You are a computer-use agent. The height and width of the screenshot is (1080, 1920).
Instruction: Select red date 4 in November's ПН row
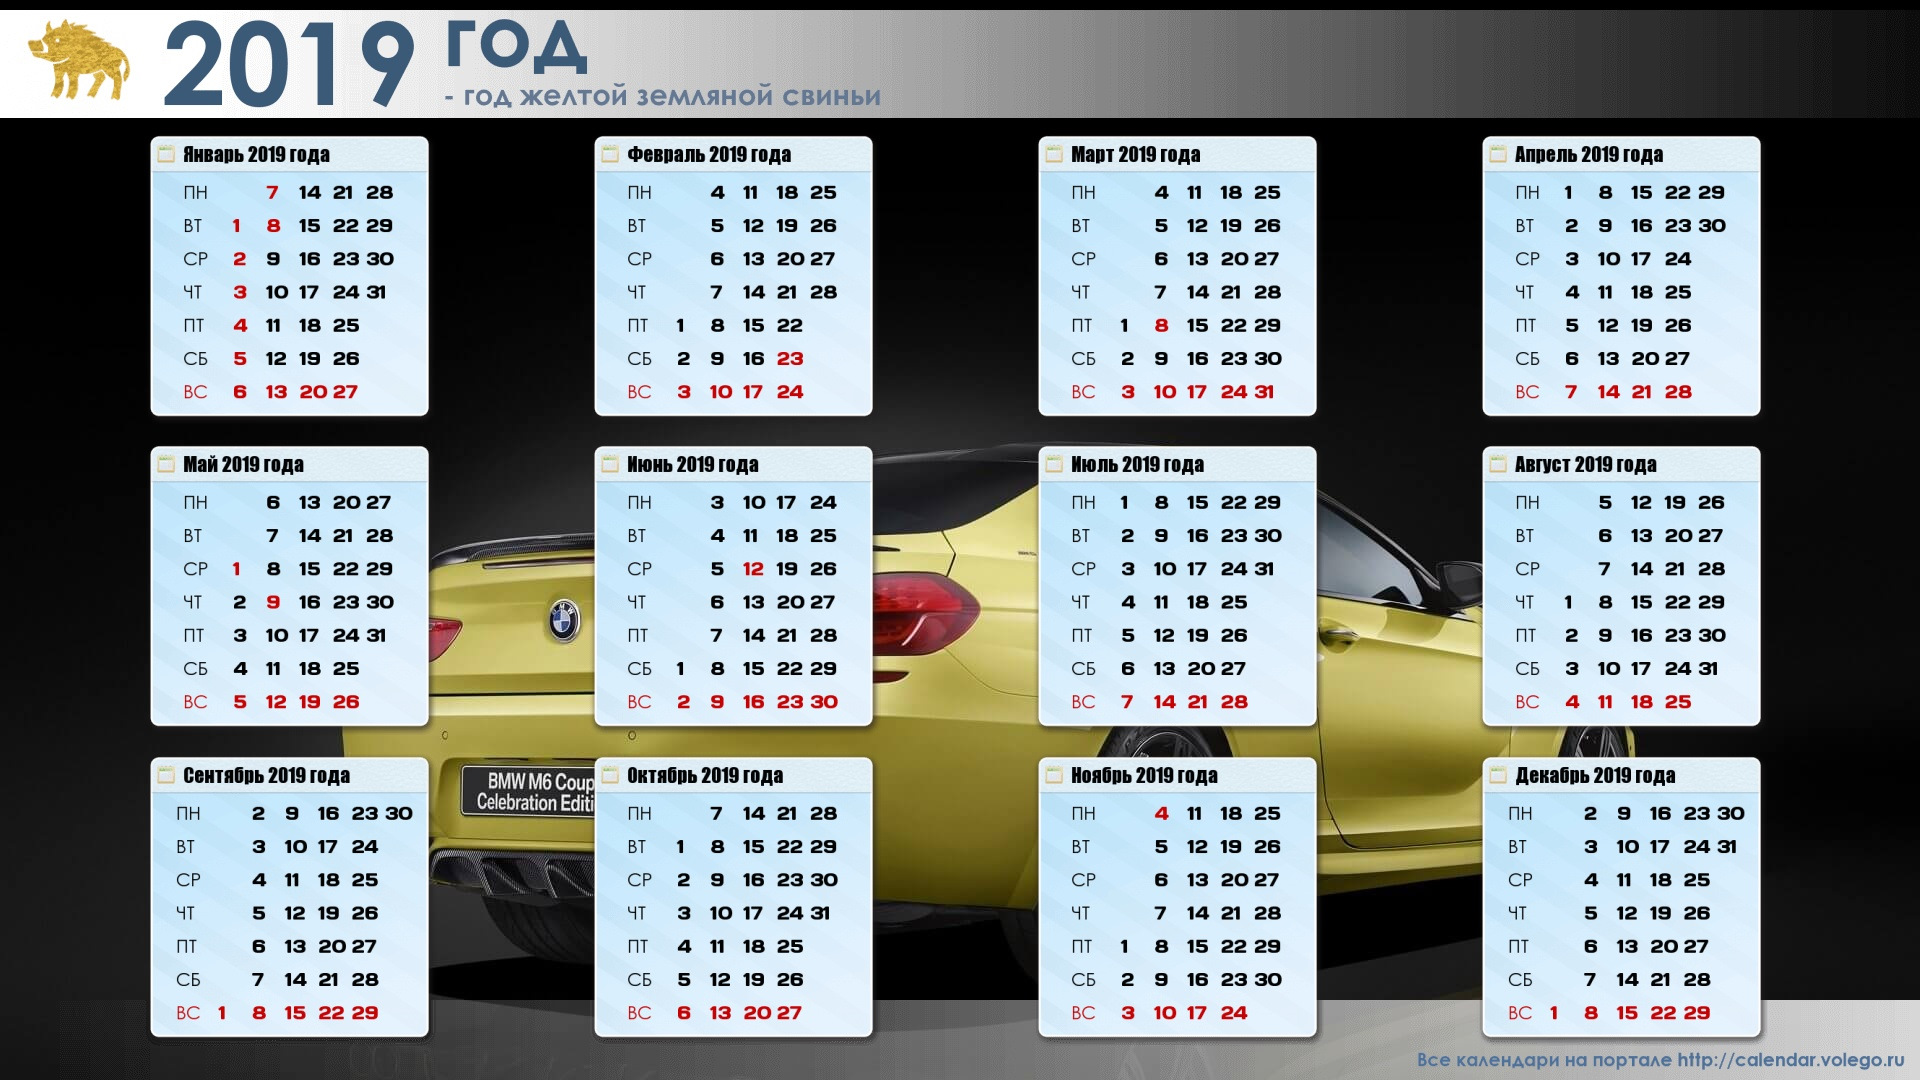pos(1161,813)
